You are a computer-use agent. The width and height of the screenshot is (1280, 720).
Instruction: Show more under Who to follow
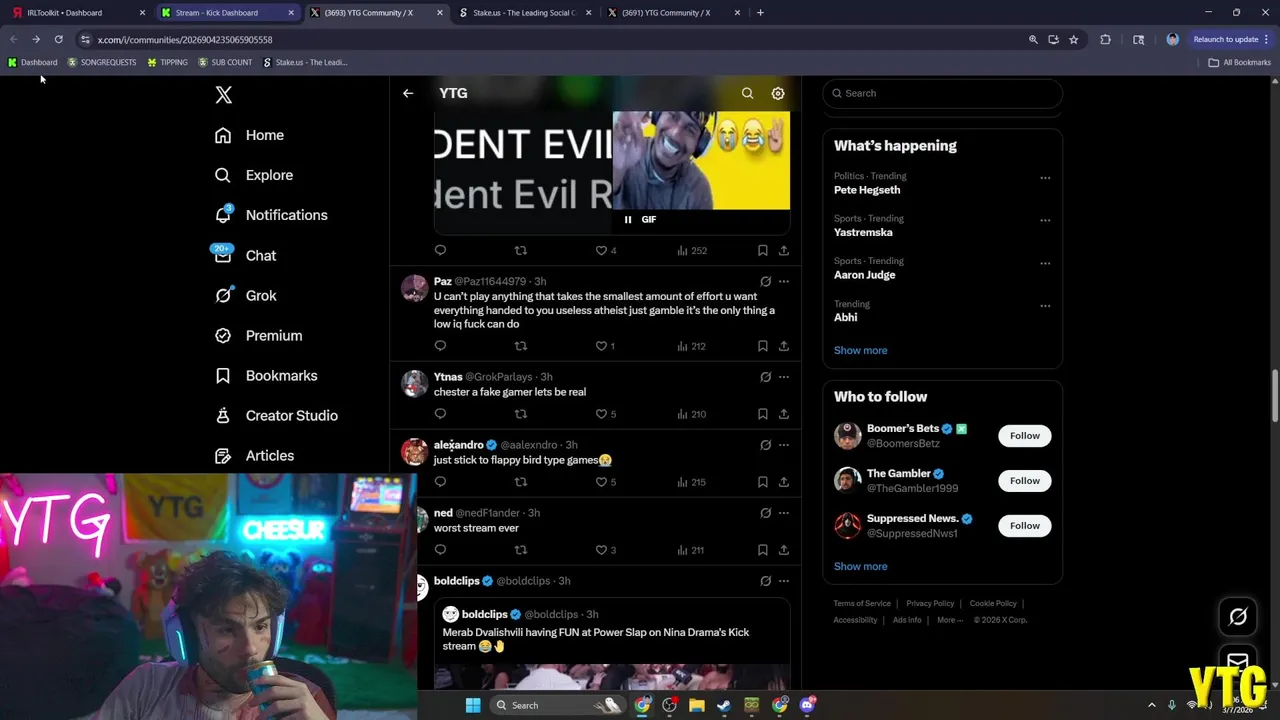point(860,567)
